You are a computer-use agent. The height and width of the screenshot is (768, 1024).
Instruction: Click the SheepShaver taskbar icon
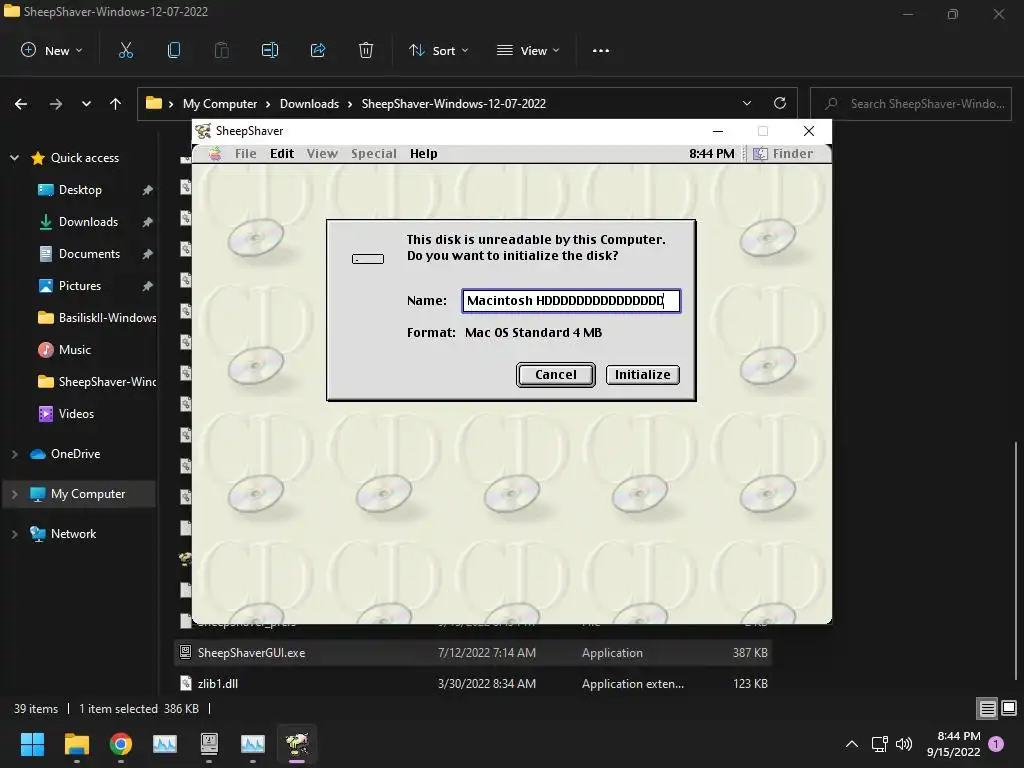coord(297,744)
